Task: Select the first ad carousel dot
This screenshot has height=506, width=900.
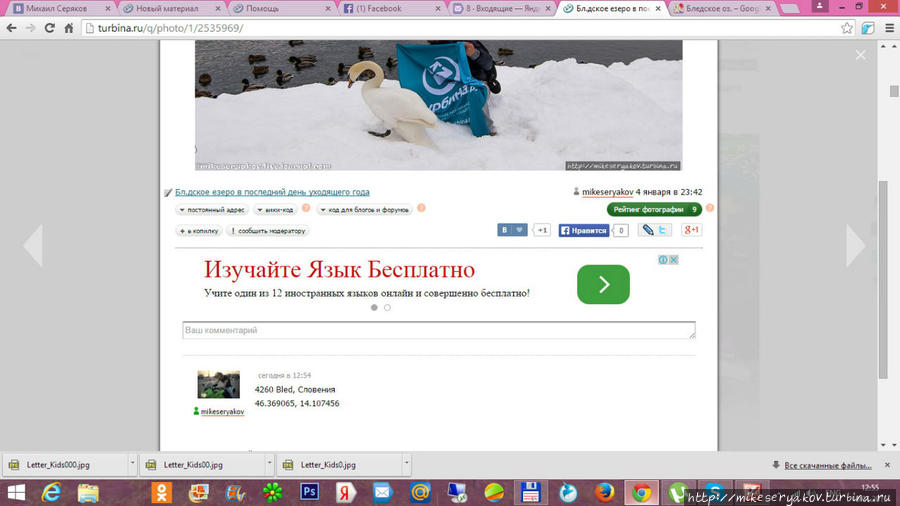Action: click(375, 308)
